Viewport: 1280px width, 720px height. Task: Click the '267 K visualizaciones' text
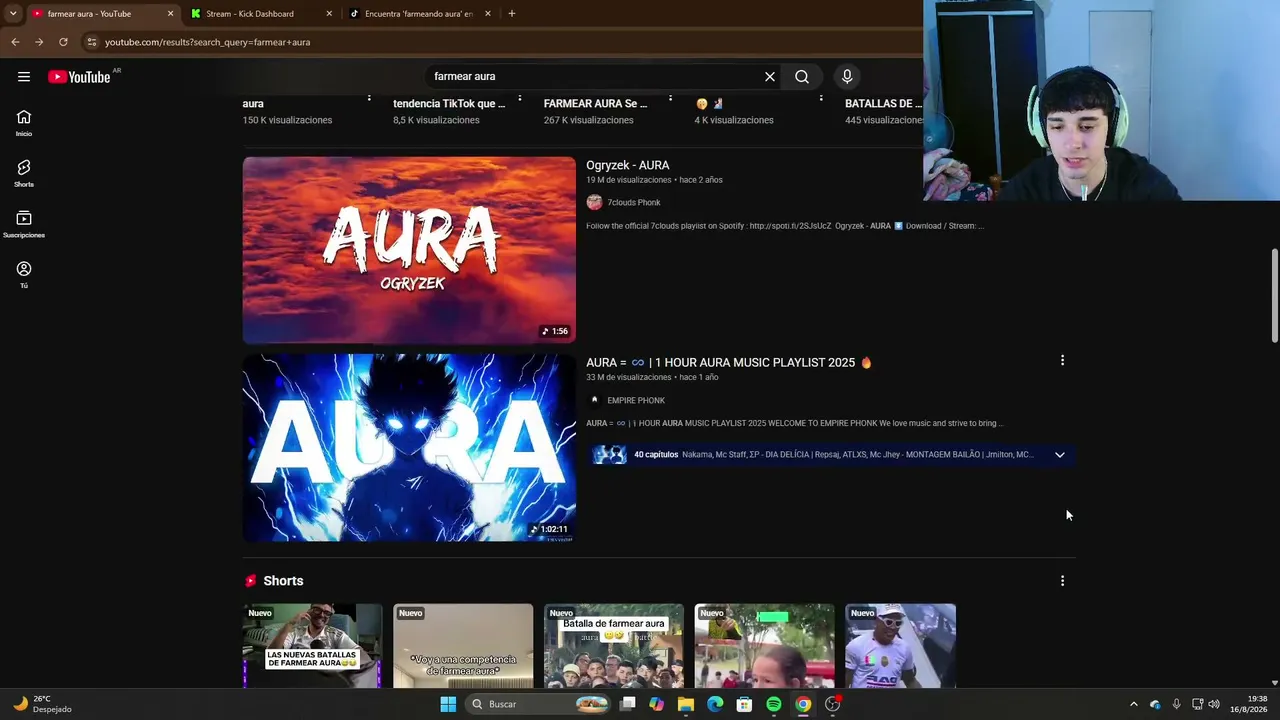click(x=588, y=120)
